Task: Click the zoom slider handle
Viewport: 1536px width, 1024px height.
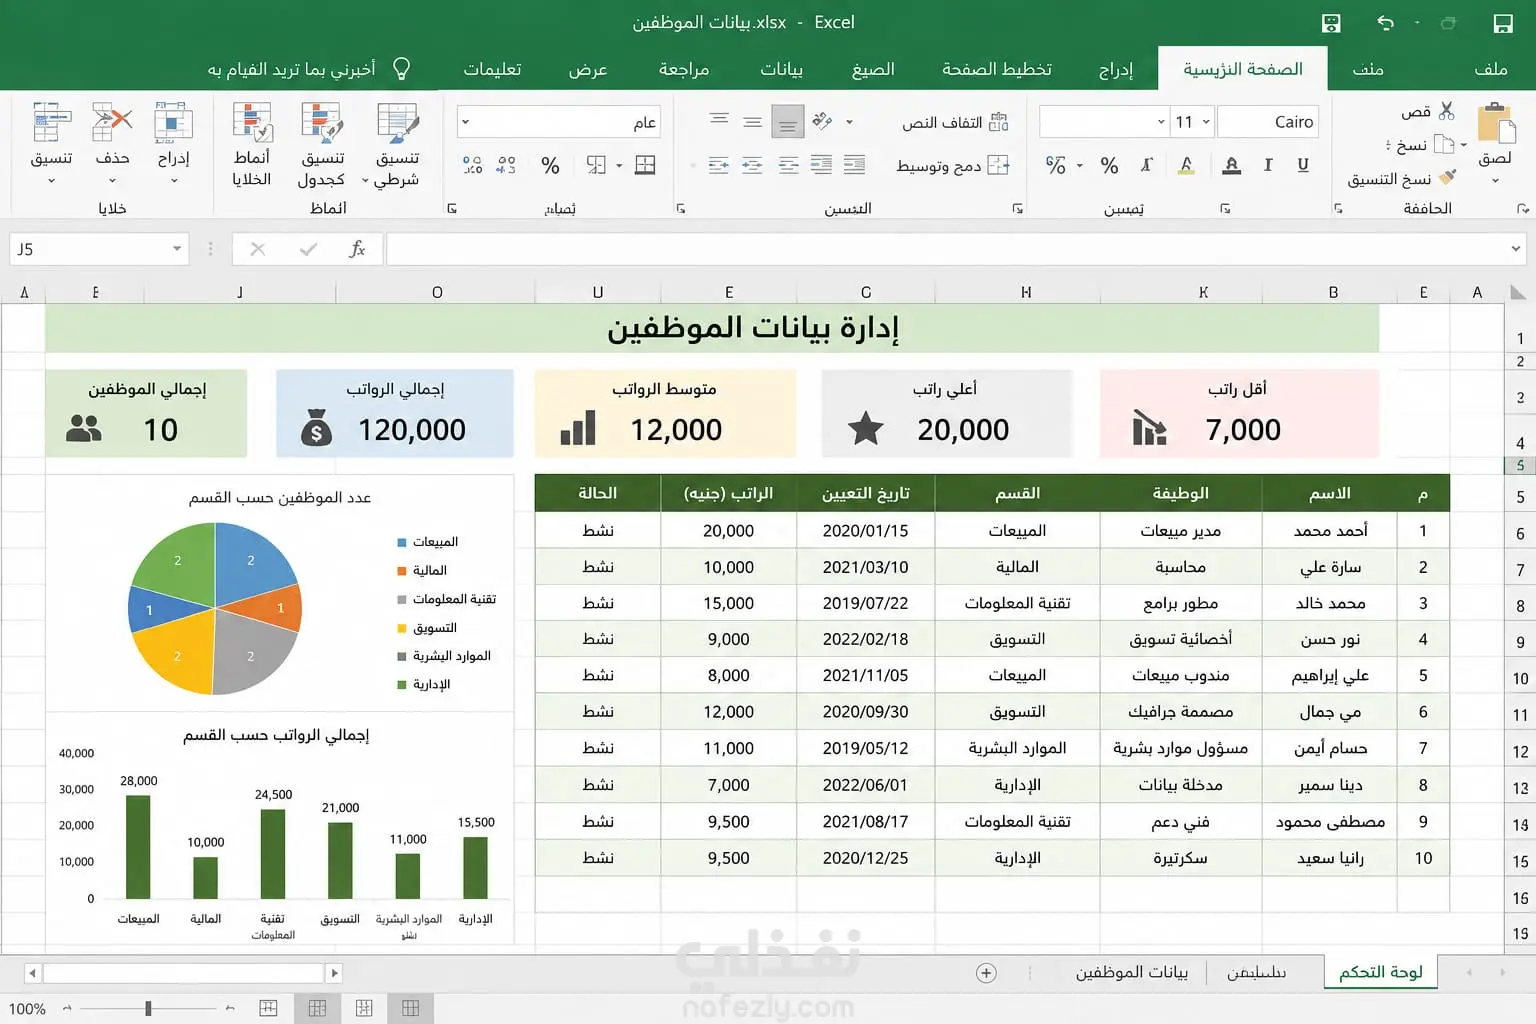Action: click(148, 1008)
